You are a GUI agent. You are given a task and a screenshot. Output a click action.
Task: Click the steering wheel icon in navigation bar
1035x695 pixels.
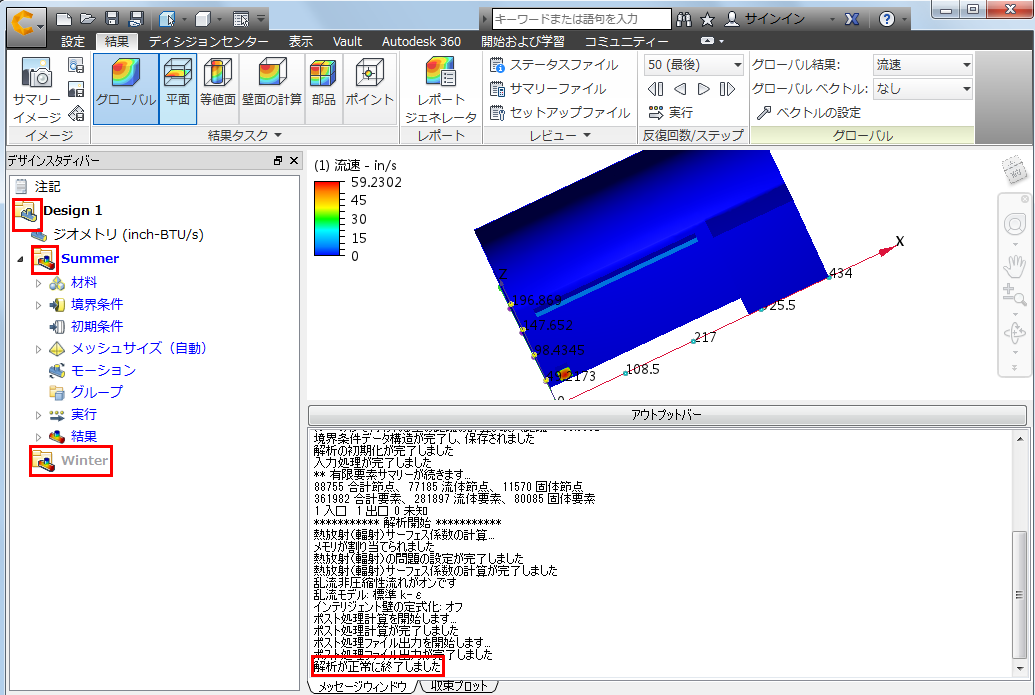1015,224
